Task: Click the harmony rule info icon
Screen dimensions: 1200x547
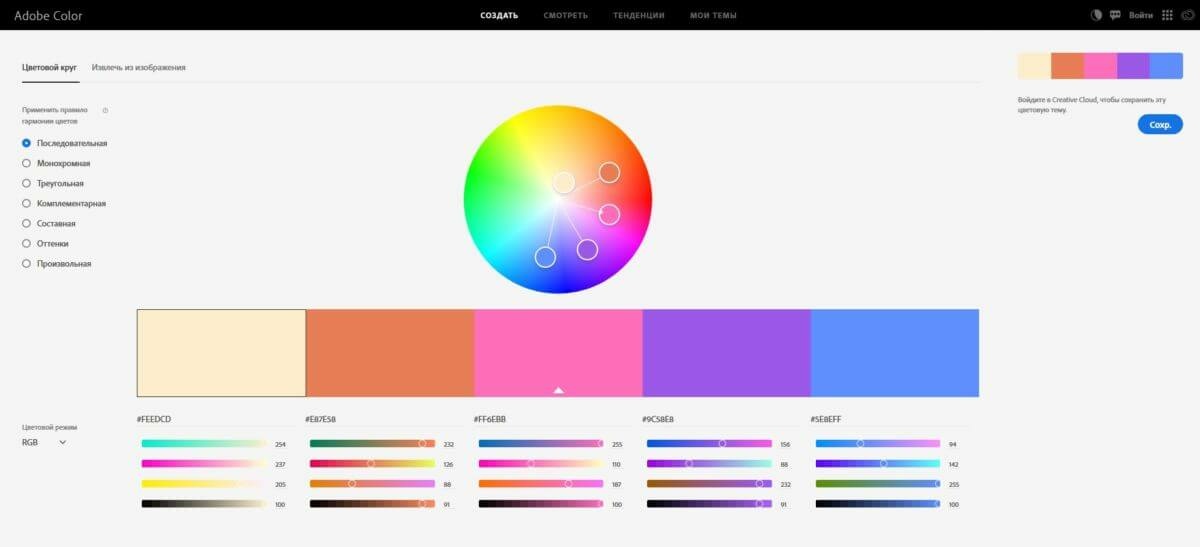Action: pos(105,110)
